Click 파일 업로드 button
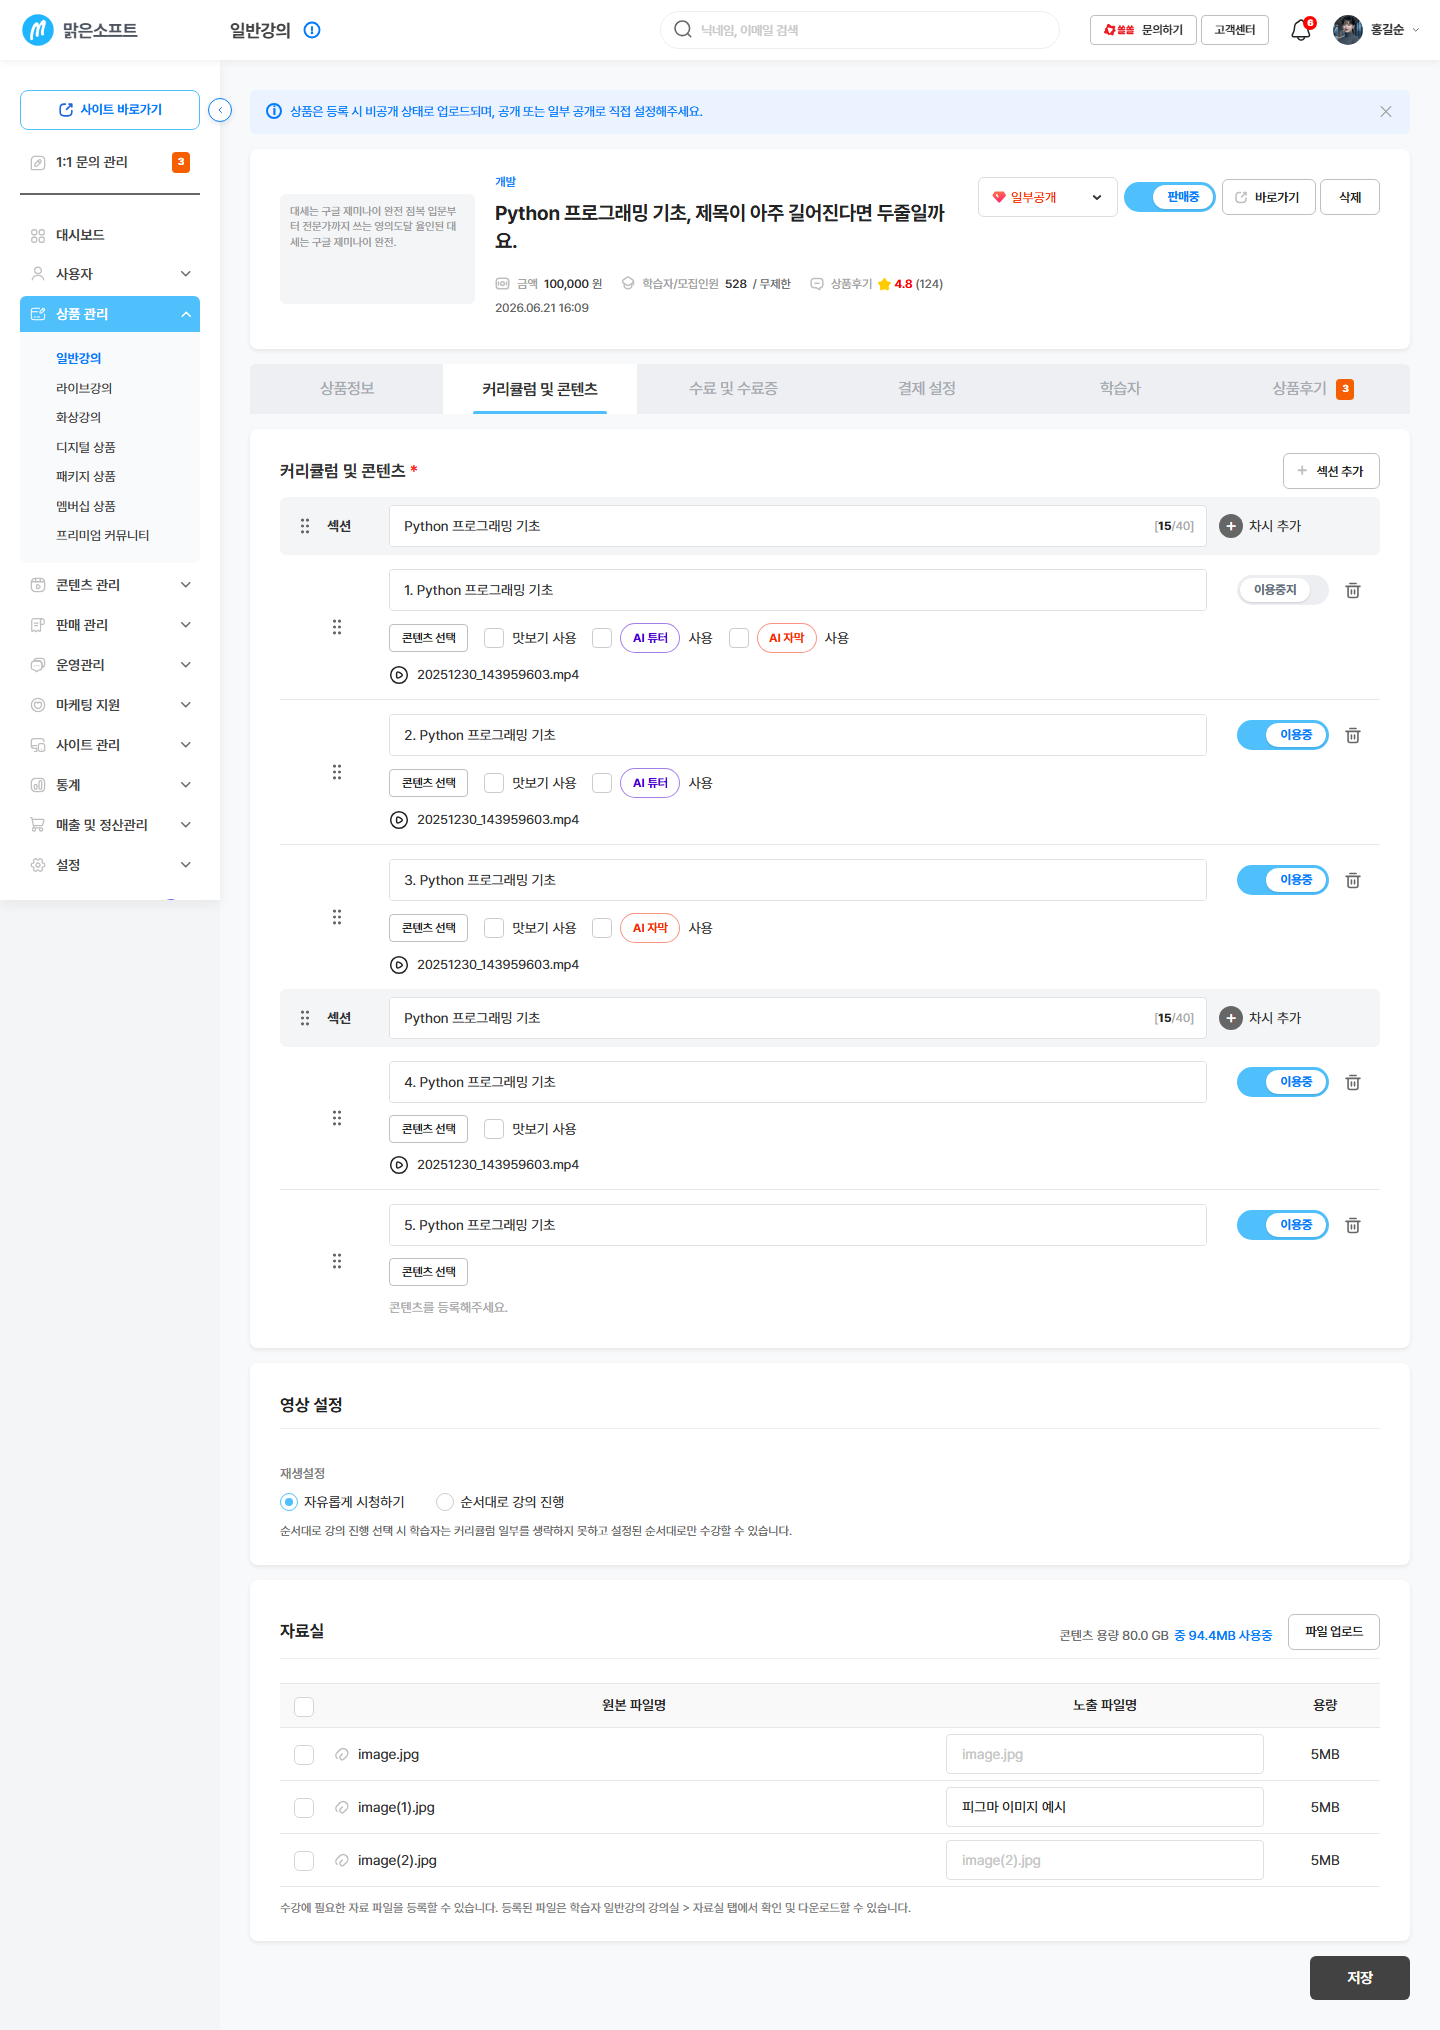Image resolution: width=1440 pixels, height=2030 pixels. 1334,1632
